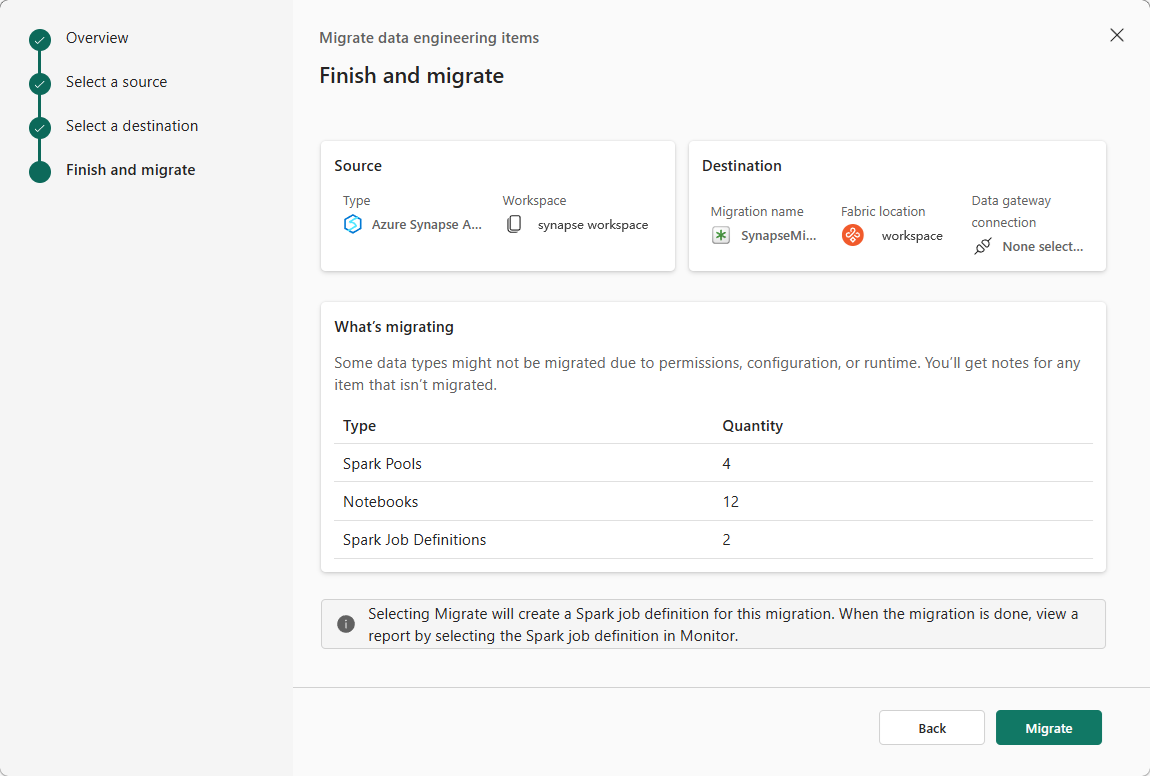Click the Azure Synapse Analytics icon

[x=353, y=224]
